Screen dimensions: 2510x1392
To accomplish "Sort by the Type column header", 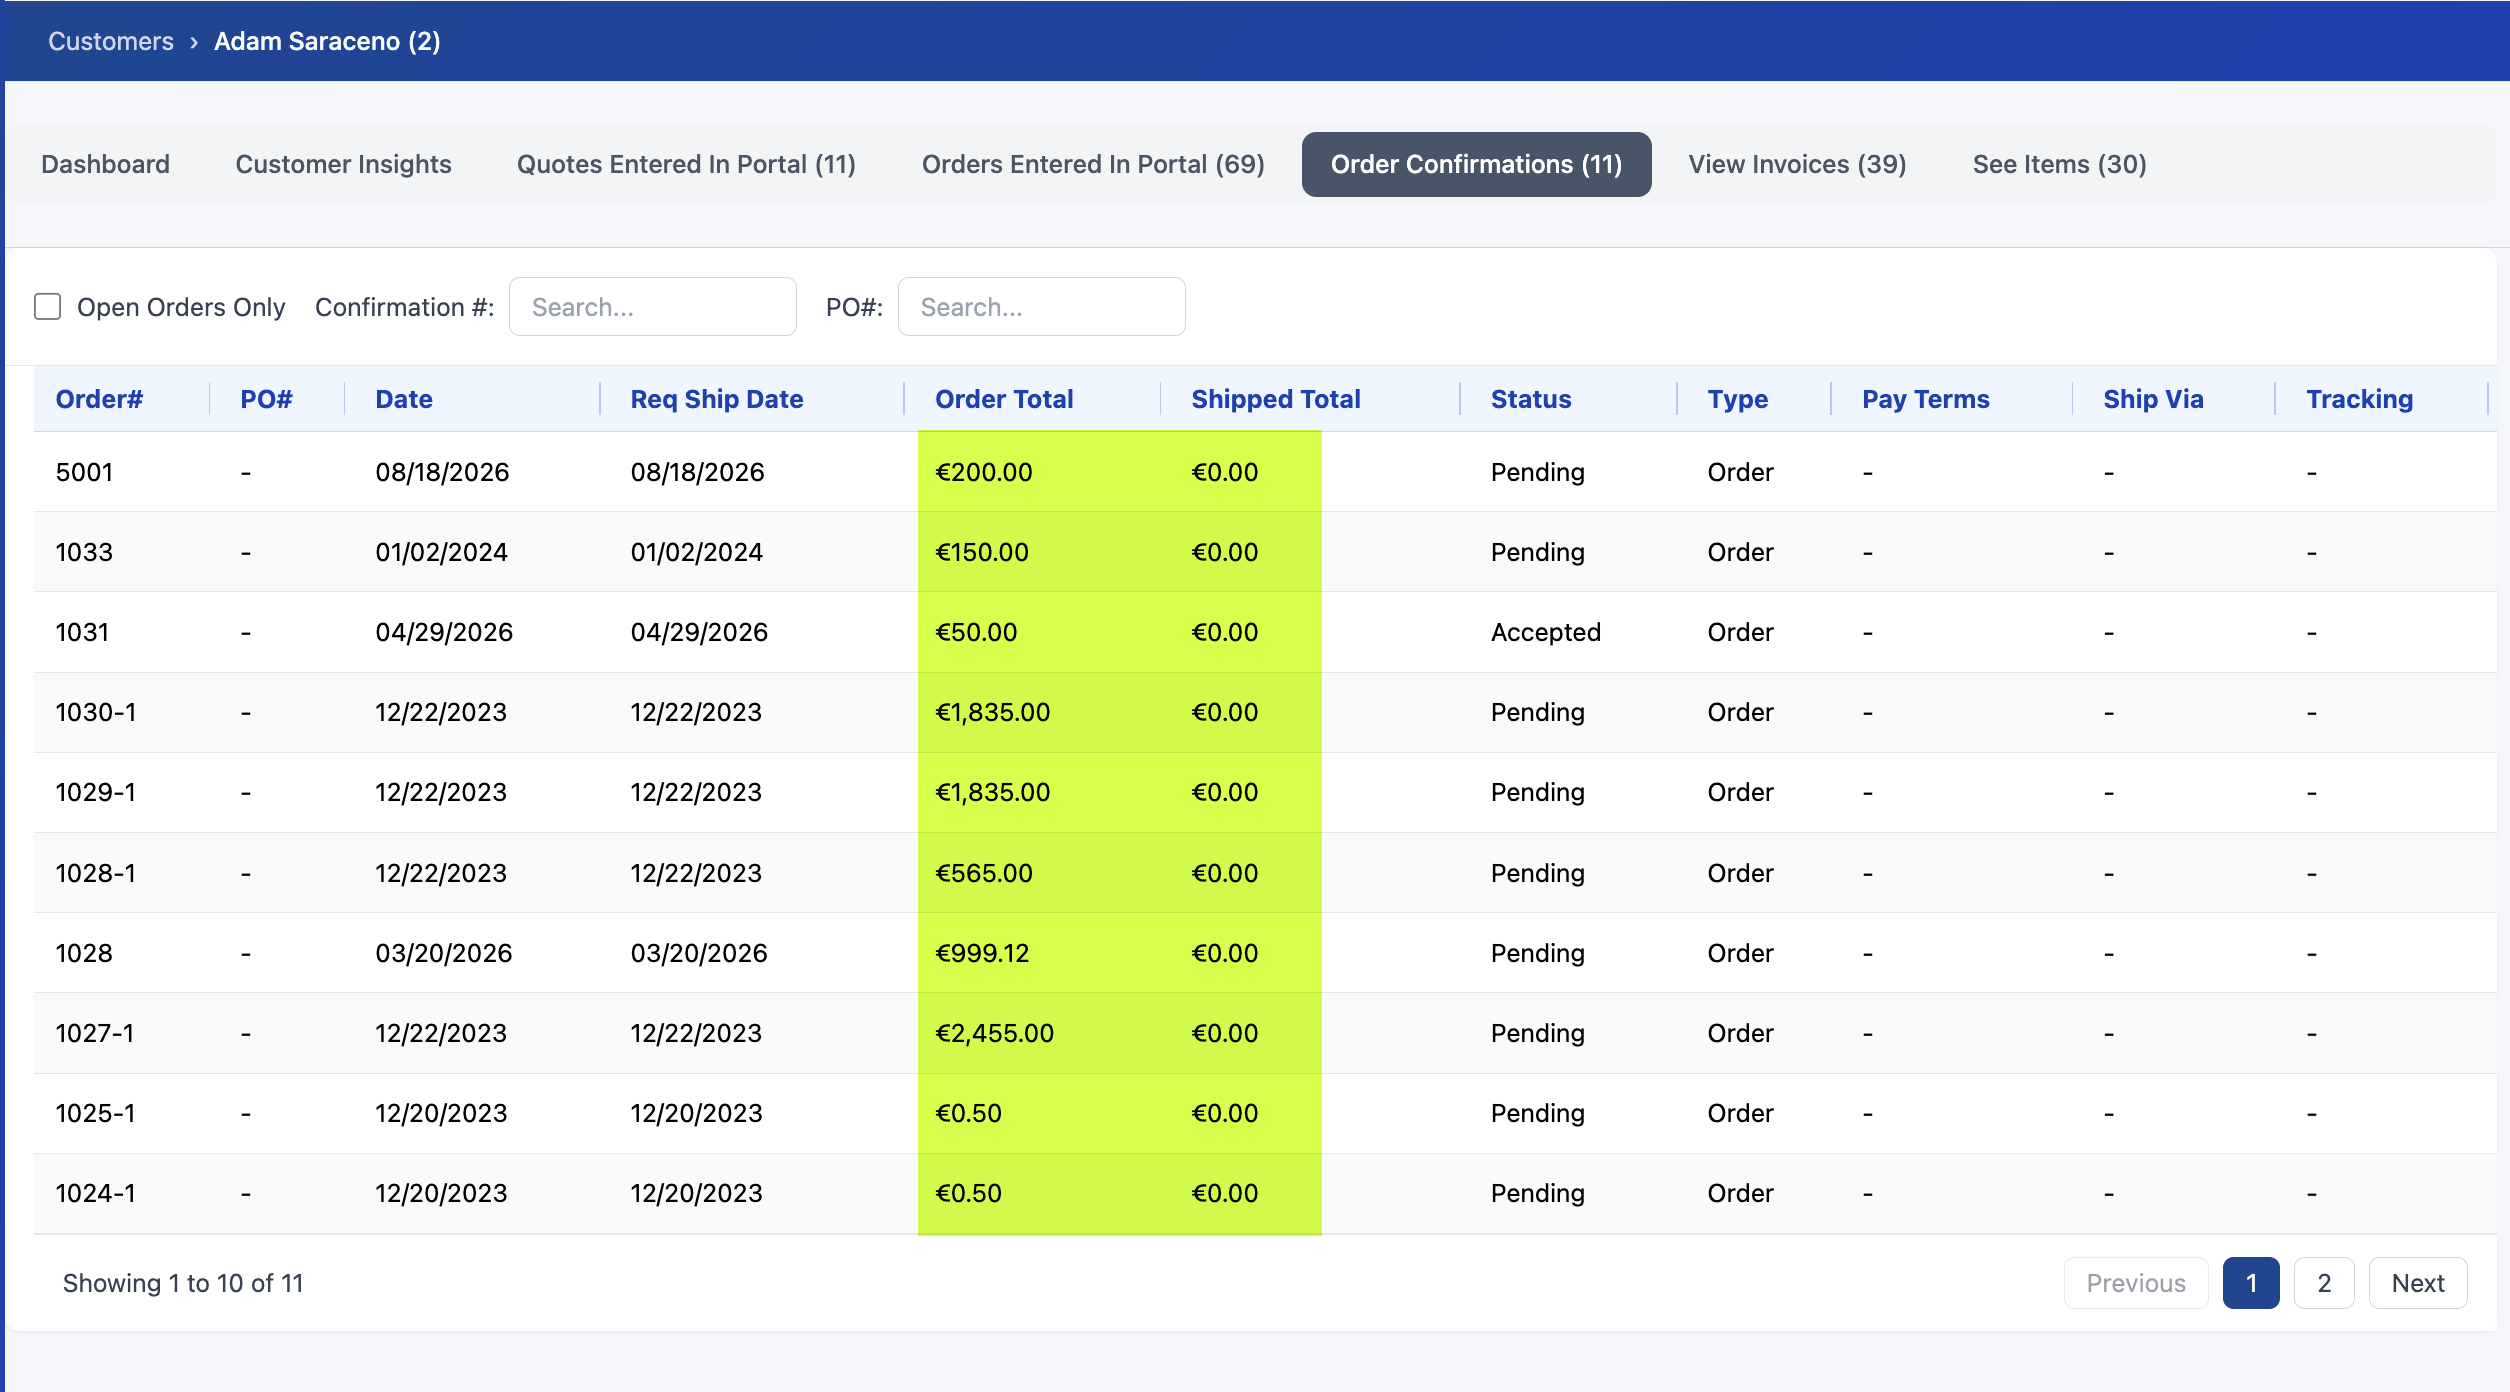I will tap(1737, 399).
